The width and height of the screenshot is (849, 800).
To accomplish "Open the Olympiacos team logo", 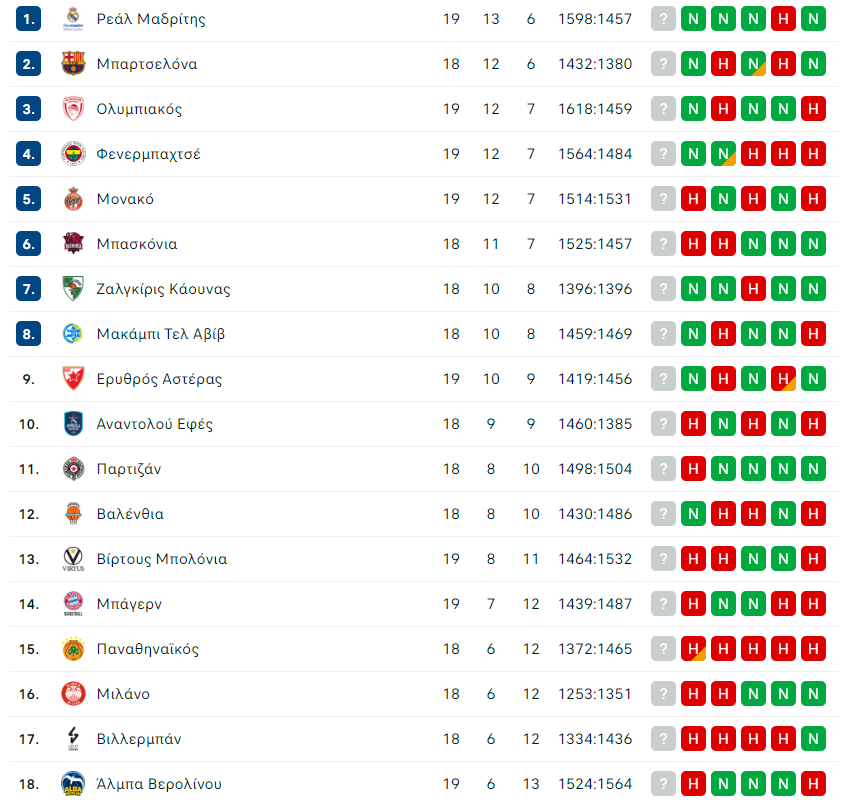I will coord(73,109).
